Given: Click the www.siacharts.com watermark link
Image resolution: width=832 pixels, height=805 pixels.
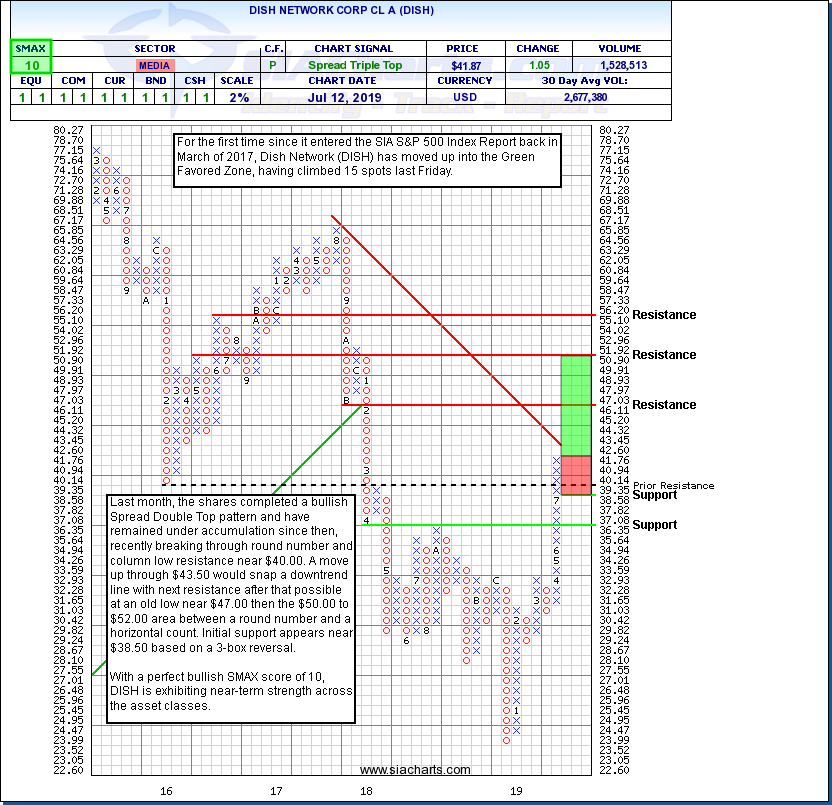Looking at the screenshot, I should (x=414, y=770).
